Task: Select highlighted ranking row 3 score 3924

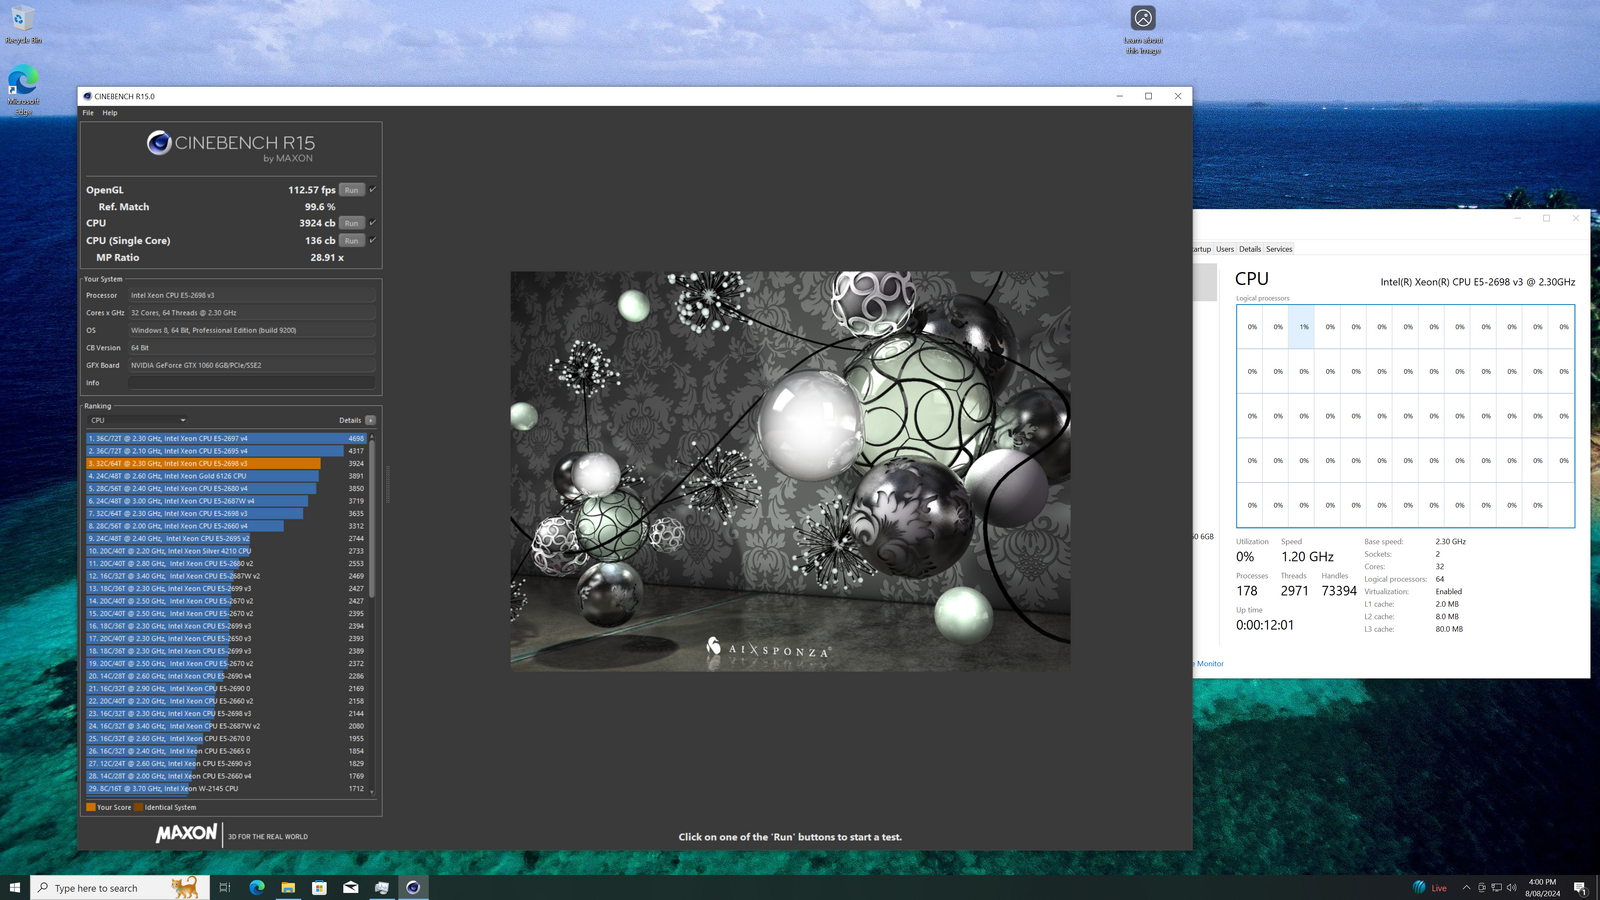Action: tap(226, 463)
